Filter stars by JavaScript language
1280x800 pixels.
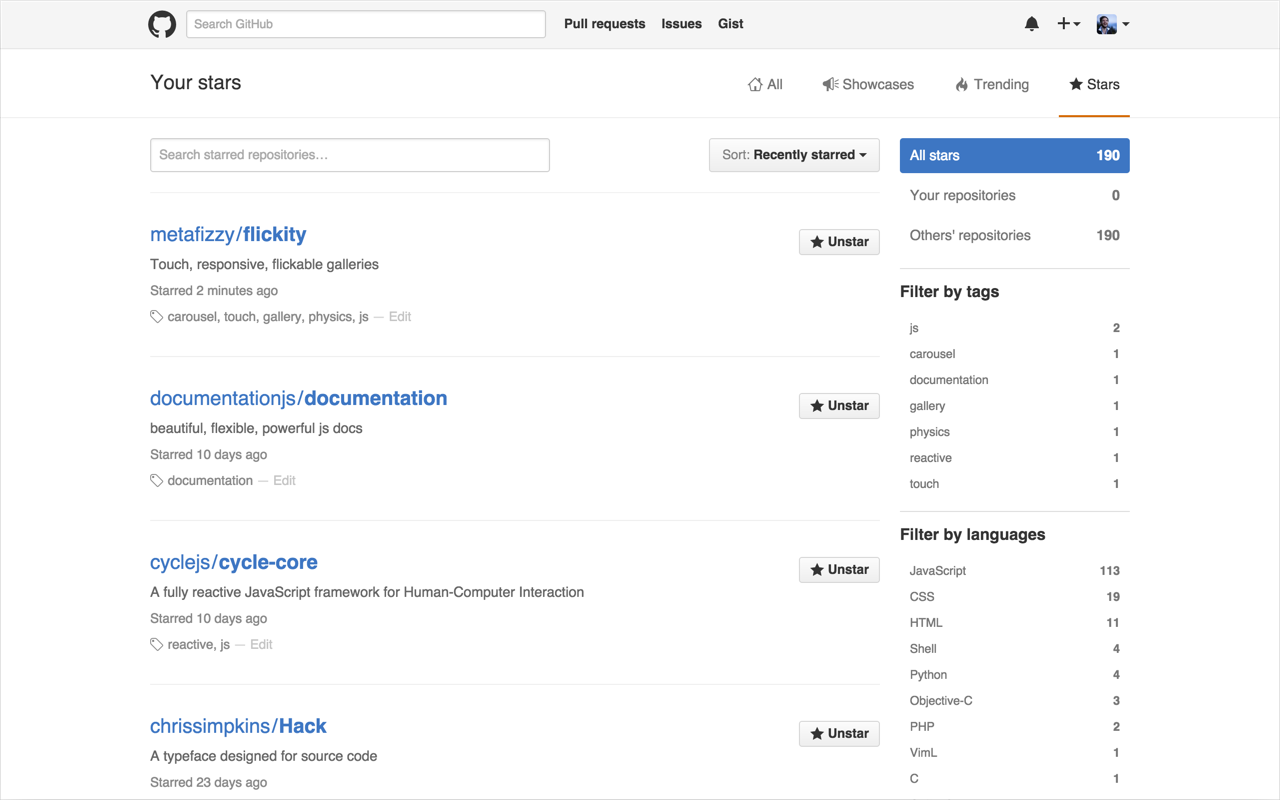pos(937,570)
